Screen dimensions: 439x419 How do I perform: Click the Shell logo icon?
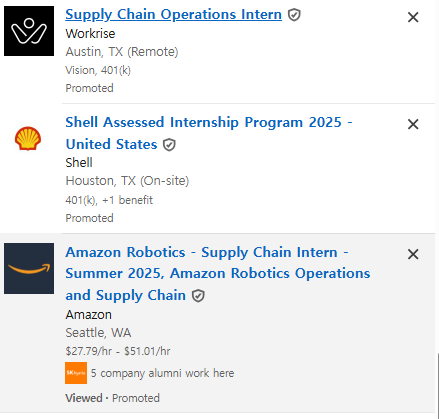coord(28,139)
